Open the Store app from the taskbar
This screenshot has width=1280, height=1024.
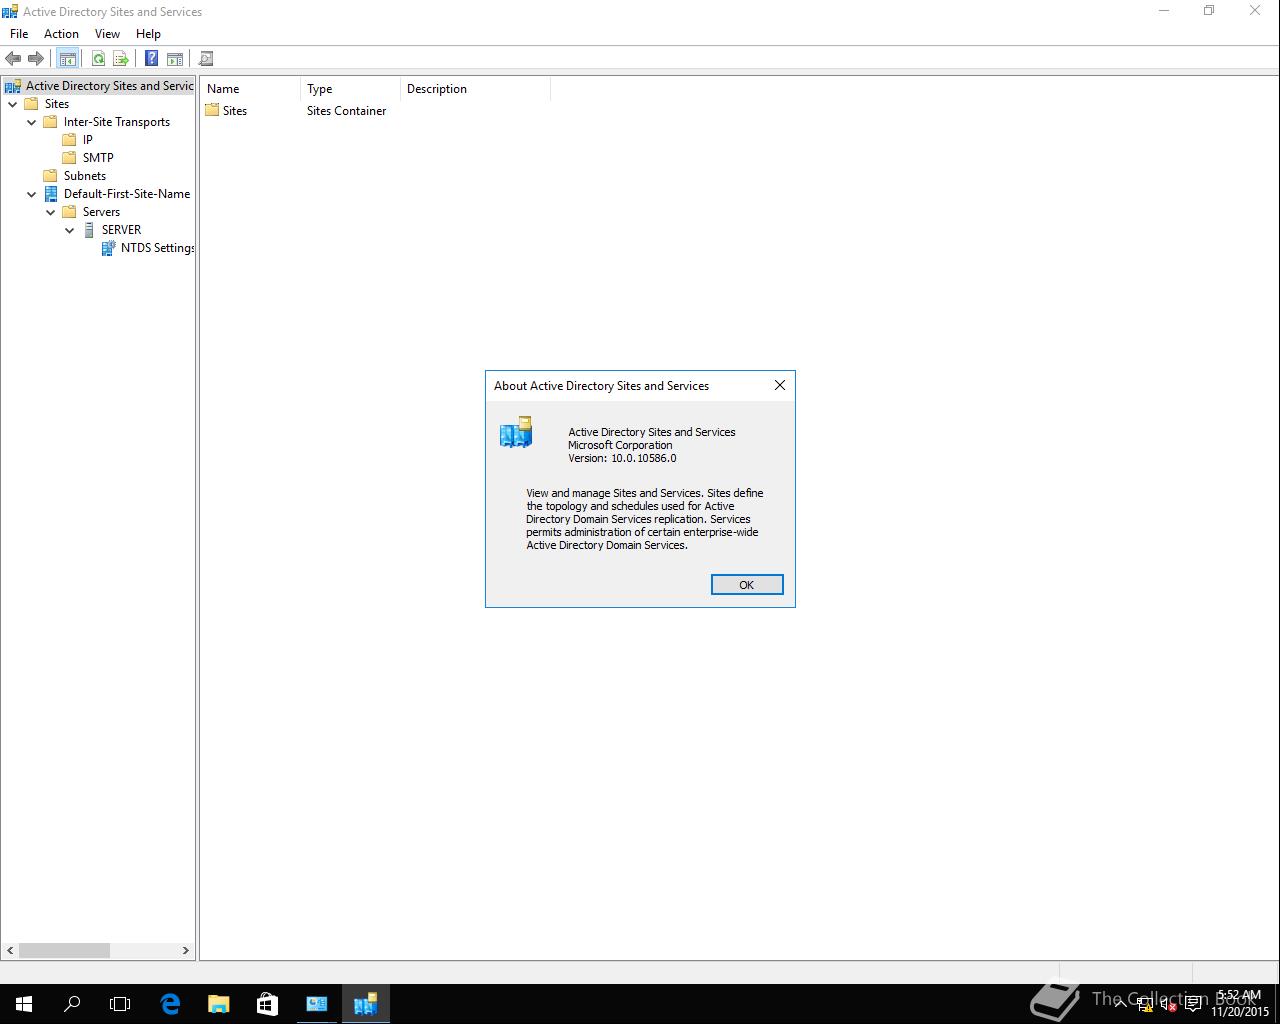(267, 1004)
